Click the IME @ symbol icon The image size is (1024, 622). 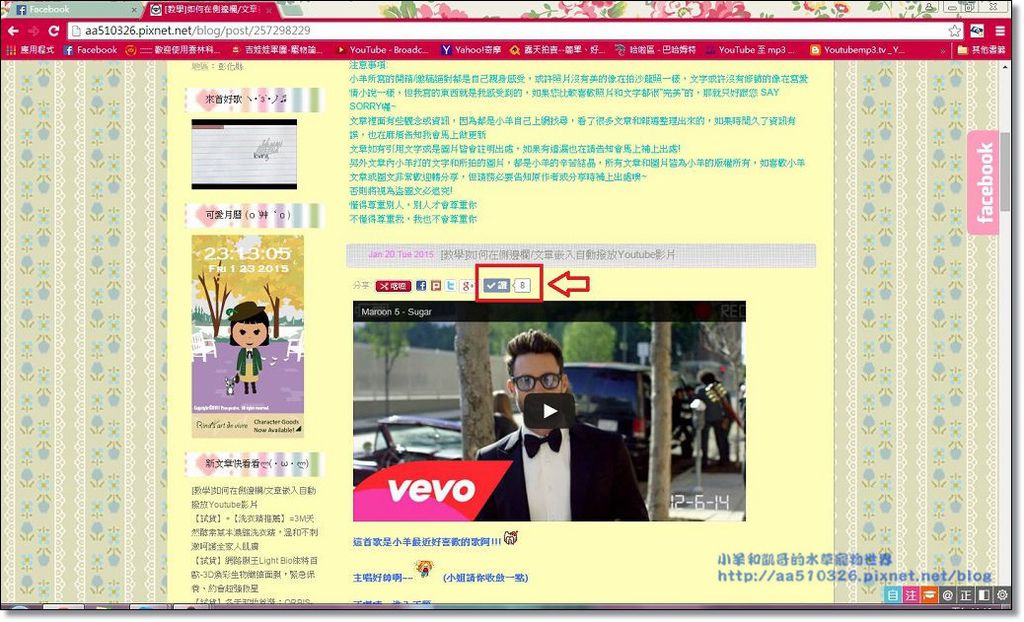pos(948,595)
